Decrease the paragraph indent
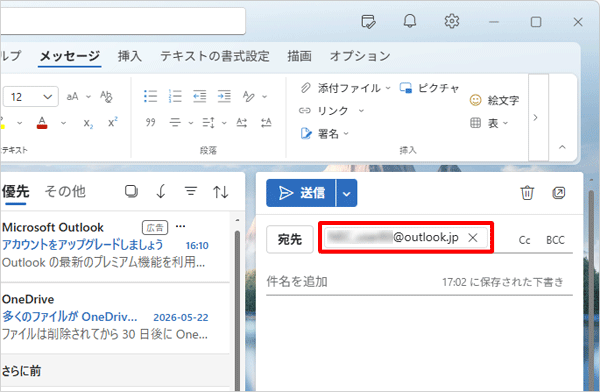 pos(199,96)
